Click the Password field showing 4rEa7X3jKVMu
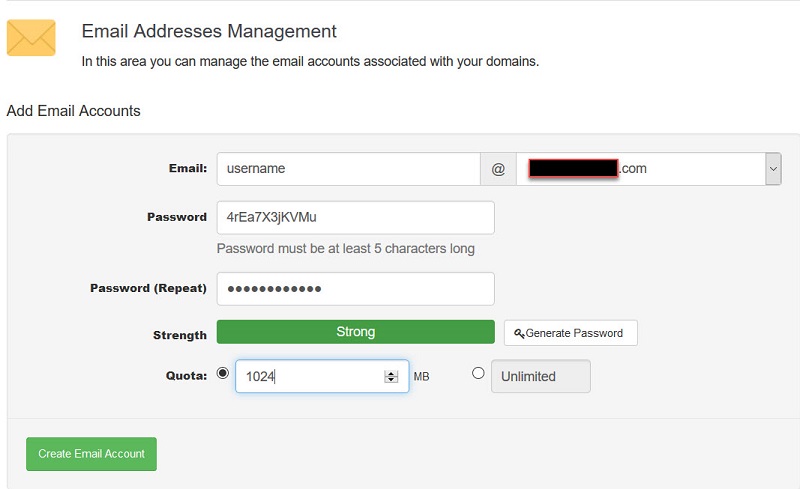Image resolution: width=800 pixels, height=489 pixels. 355,217
